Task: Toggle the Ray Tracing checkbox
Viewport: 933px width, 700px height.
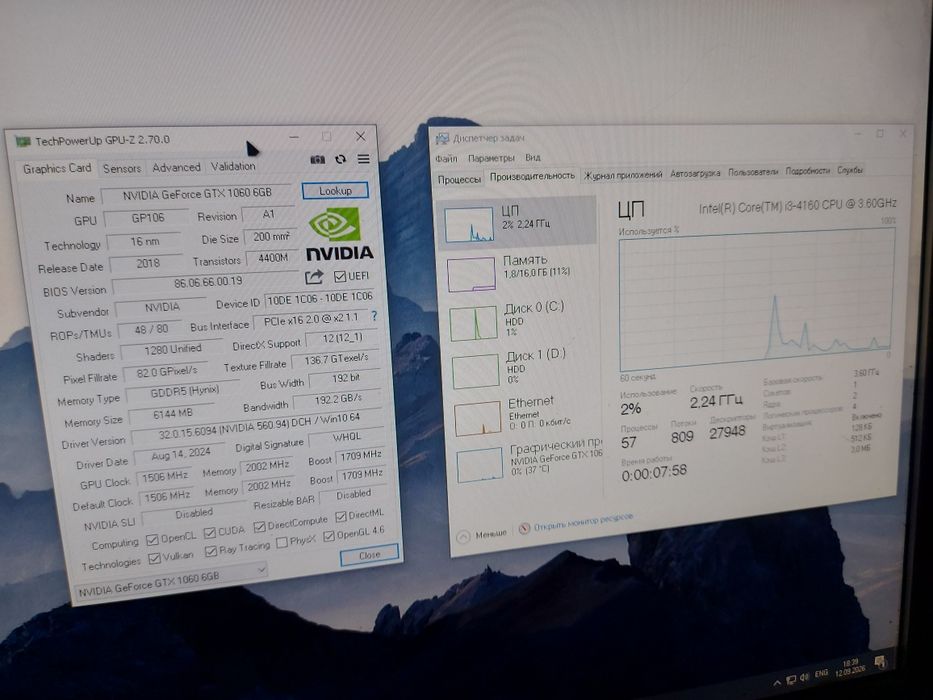Action: (x=211, y=552)
